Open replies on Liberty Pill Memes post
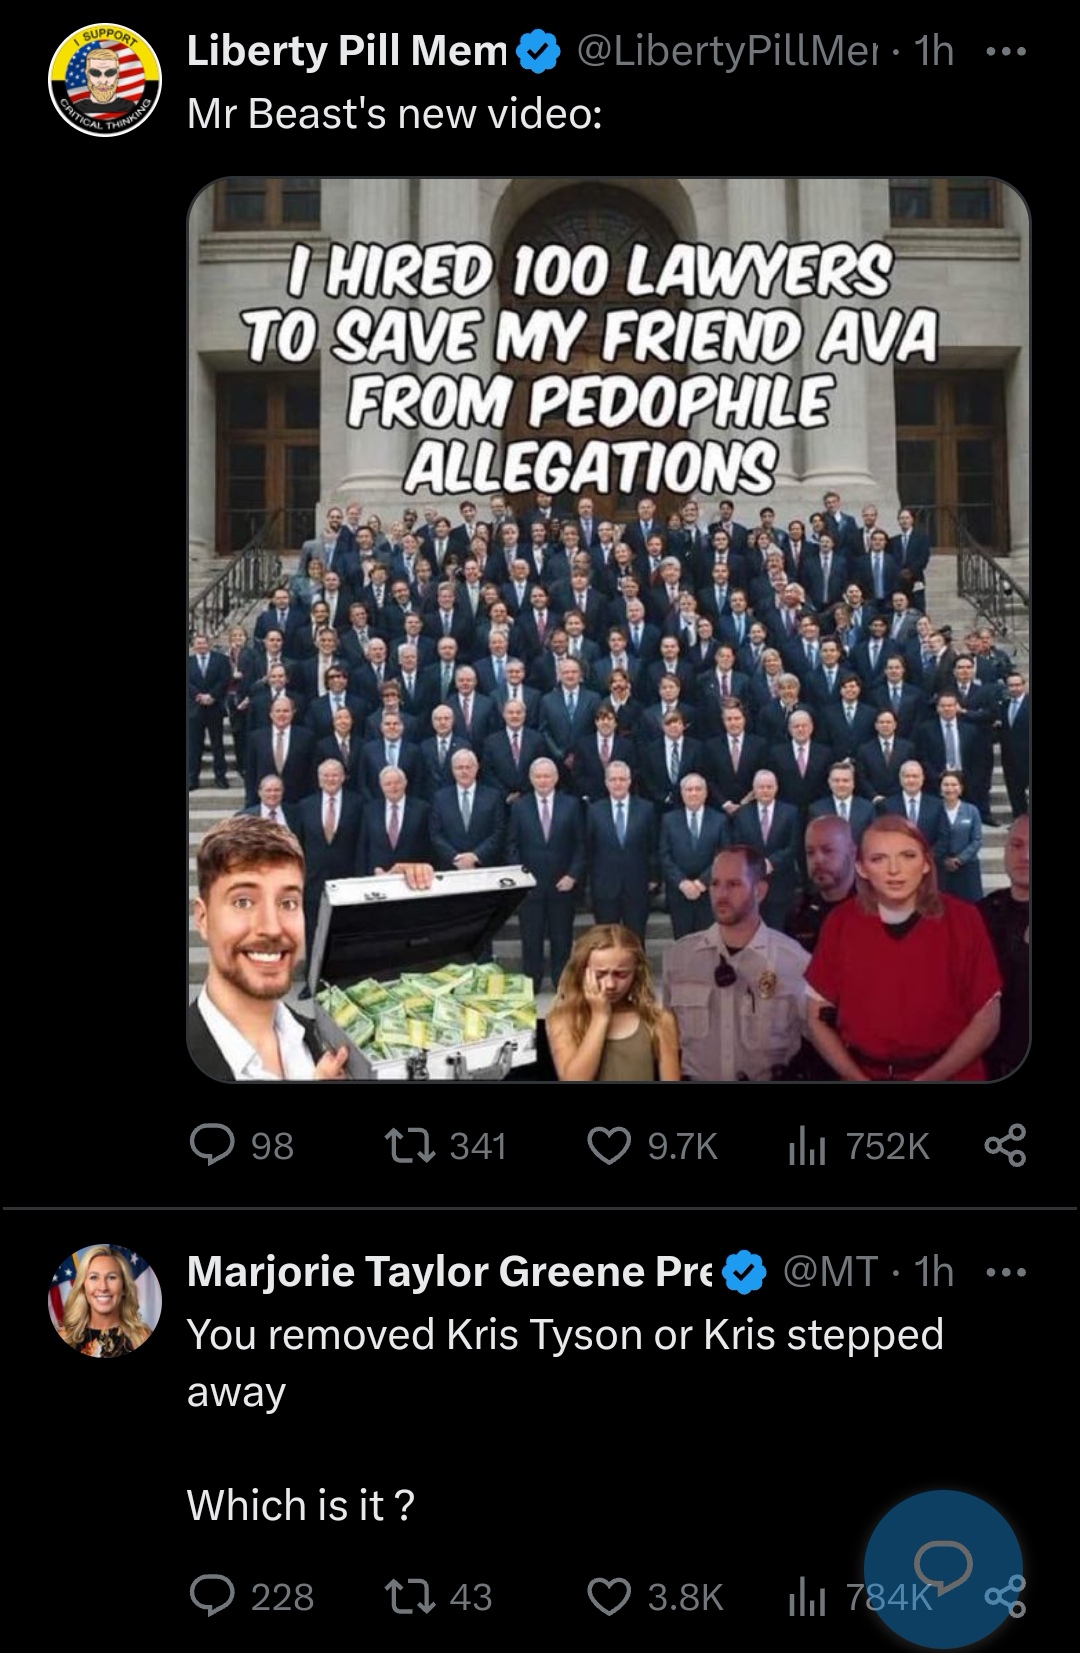The image size is (1080, 1653). point(241,1146)
